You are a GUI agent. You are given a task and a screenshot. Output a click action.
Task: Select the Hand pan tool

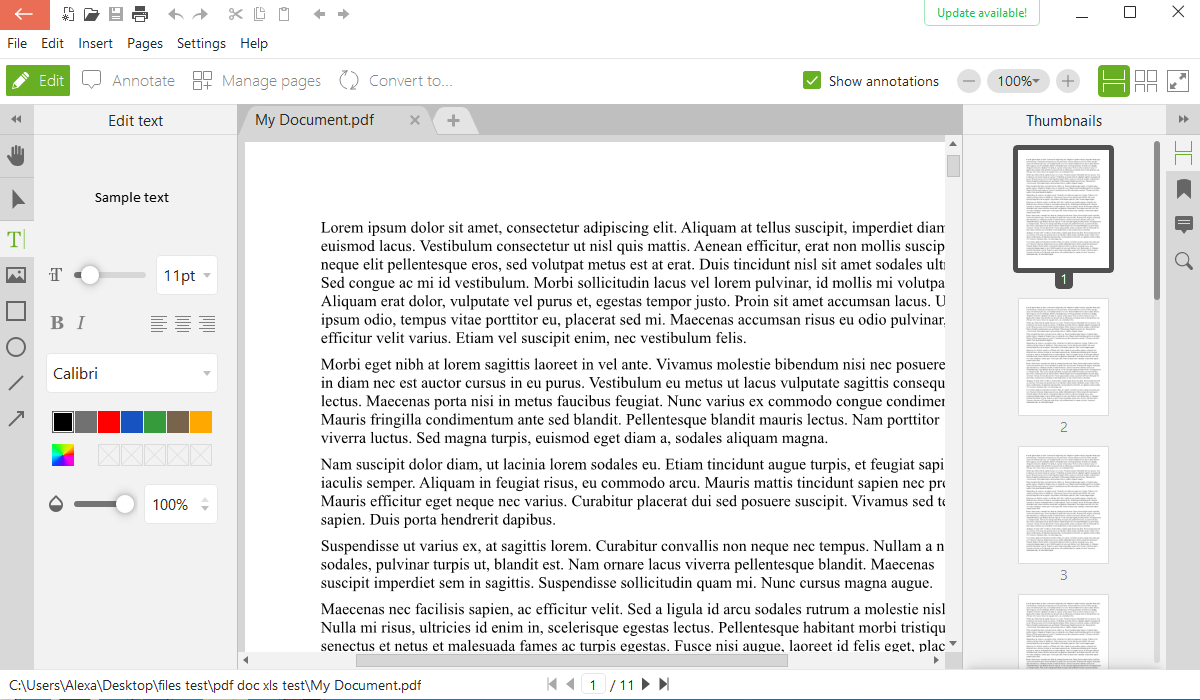(x=16, y=155)
